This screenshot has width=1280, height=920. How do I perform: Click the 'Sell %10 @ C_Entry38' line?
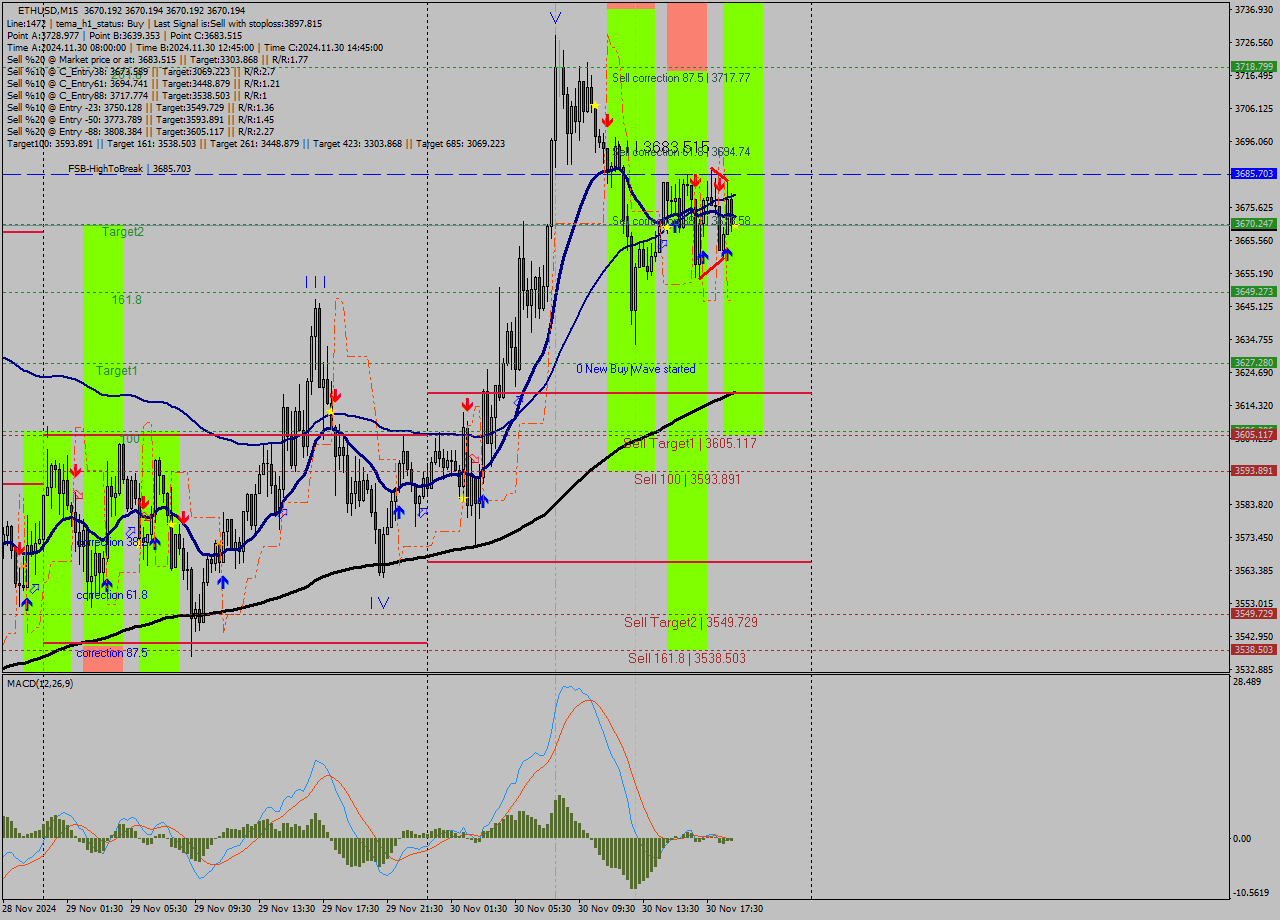(141, 71)
